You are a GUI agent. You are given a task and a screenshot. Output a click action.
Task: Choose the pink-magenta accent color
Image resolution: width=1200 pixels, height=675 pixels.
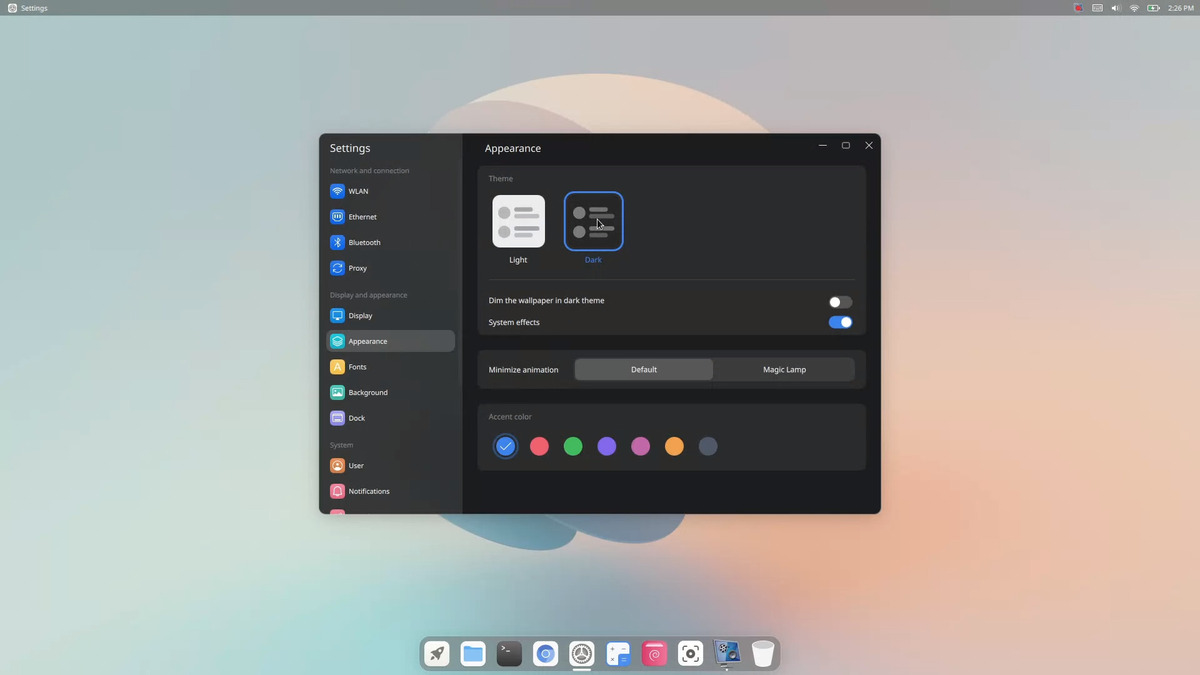(x=641, y=447)
